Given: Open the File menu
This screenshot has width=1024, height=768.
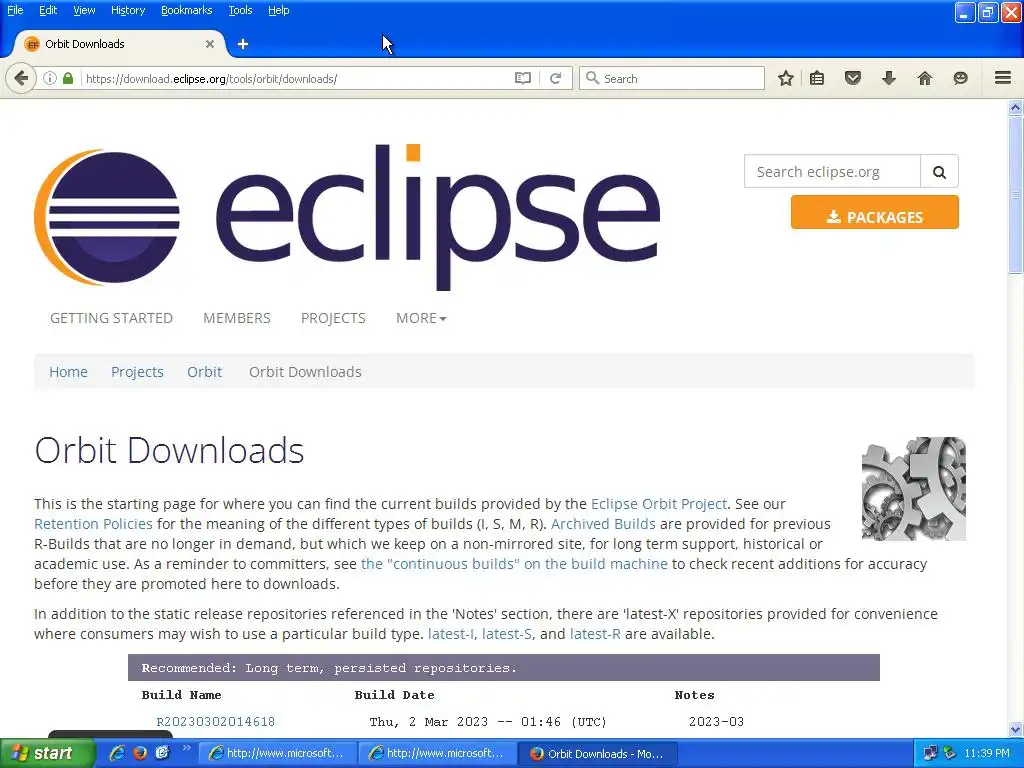Looking at the screenshot, I should point(15,10).
